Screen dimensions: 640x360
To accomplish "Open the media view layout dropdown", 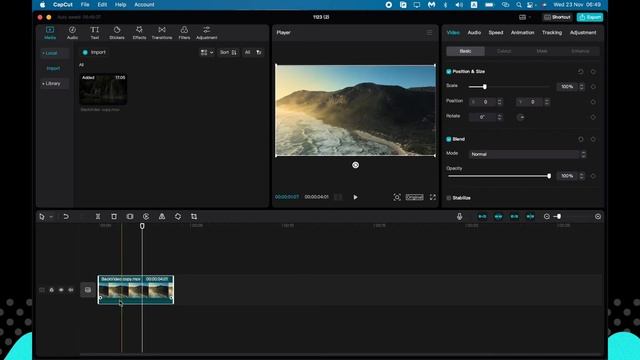I will [x=207, y=52].
